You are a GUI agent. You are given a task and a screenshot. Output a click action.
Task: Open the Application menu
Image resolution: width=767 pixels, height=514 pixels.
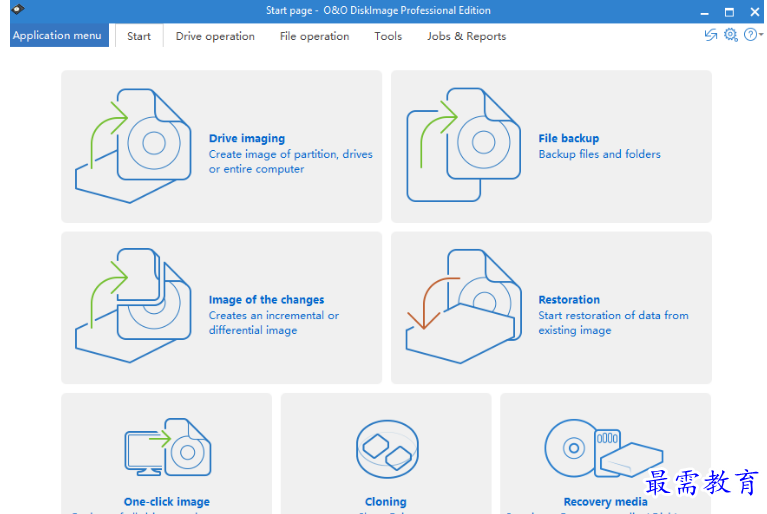click(x=59, y=35)
